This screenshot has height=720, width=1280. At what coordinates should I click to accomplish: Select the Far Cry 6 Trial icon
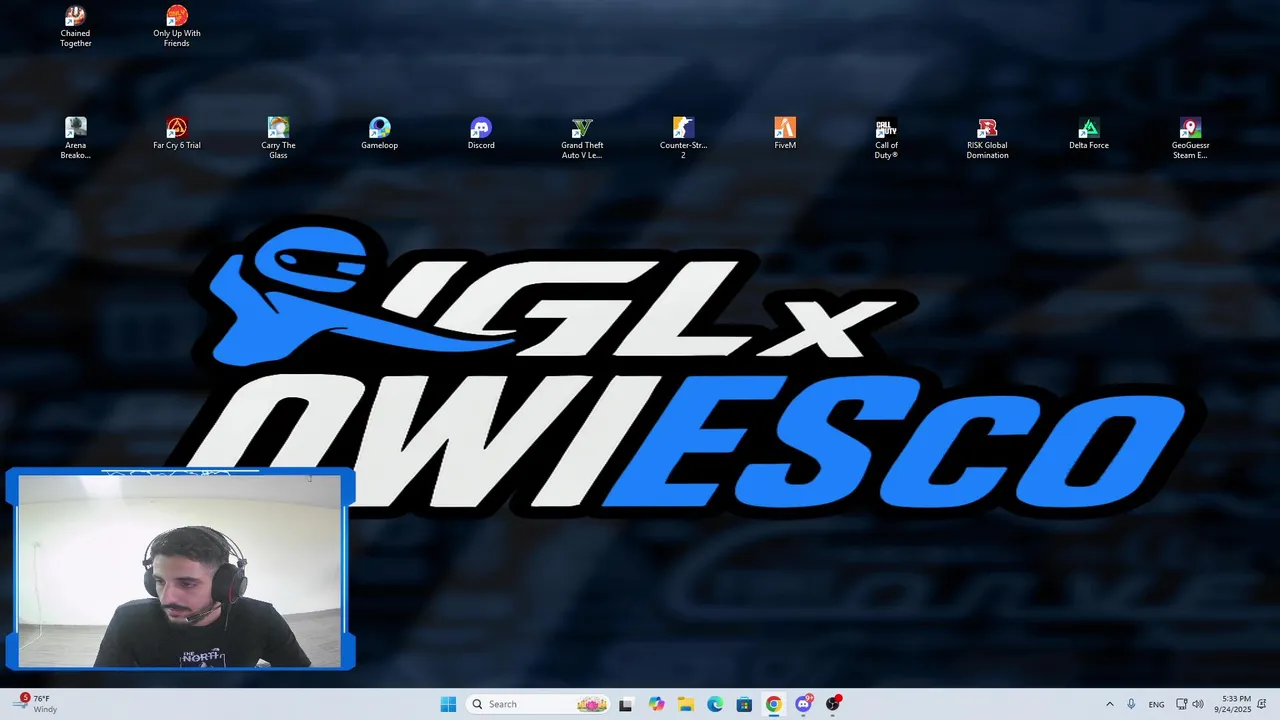tap(177, 134)
